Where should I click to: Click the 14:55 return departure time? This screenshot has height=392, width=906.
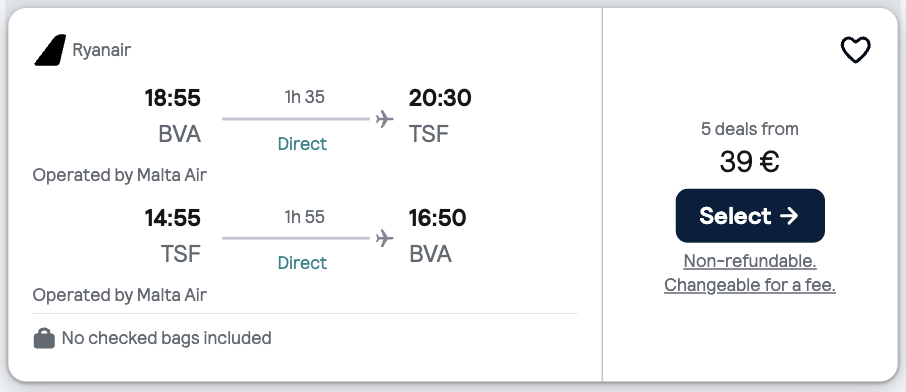pos(172,218)
